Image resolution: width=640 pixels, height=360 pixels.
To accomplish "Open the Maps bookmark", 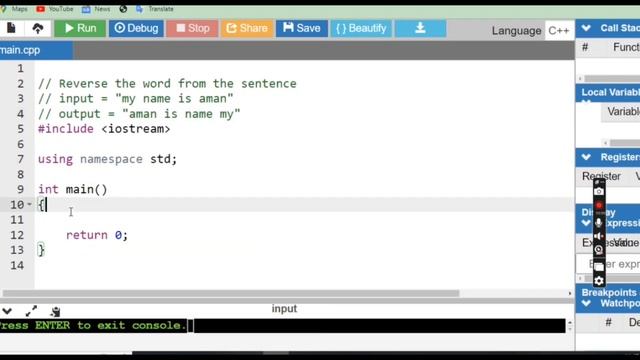I will tap(15, 9).
